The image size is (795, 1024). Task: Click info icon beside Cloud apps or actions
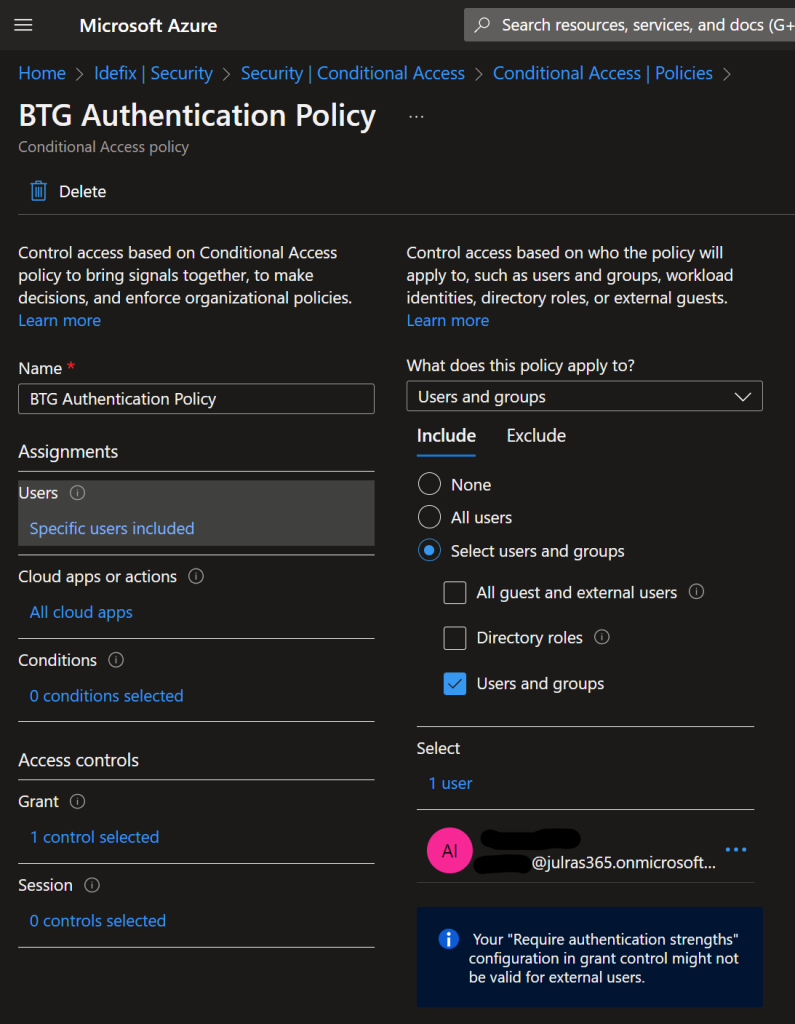click(x=196, y=577)
